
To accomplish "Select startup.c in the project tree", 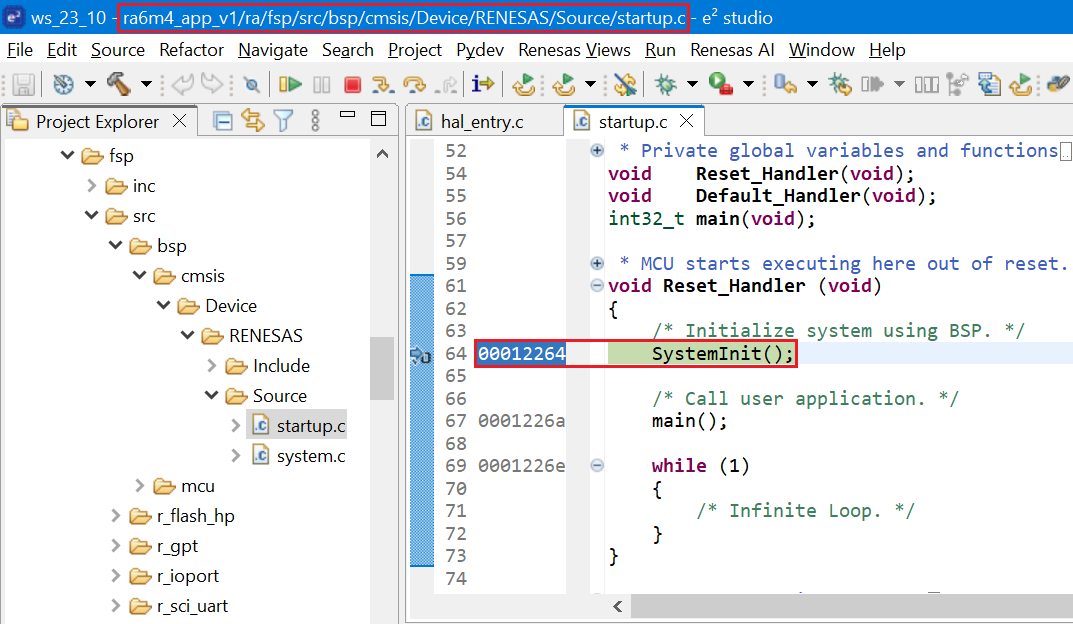I will (311, 426).
